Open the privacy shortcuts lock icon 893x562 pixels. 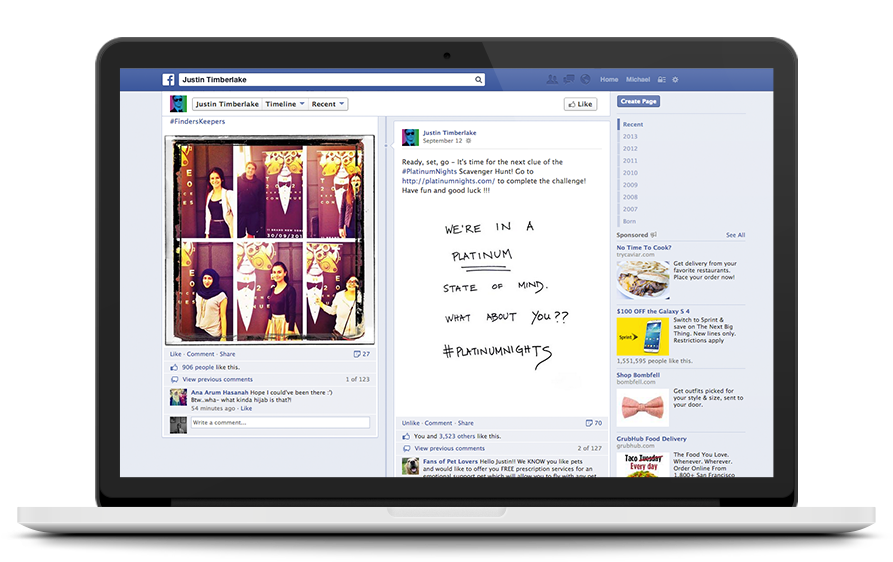[662, 80]
